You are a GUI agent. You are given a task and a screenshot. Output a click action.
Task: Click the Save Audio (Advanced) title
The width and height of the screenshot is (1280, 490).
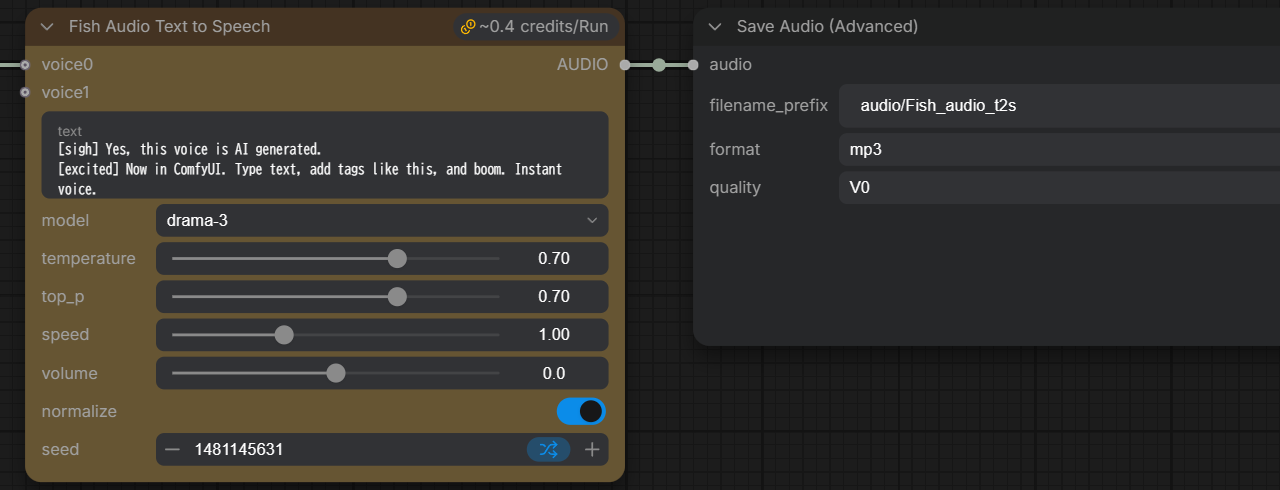pos(827,27)
